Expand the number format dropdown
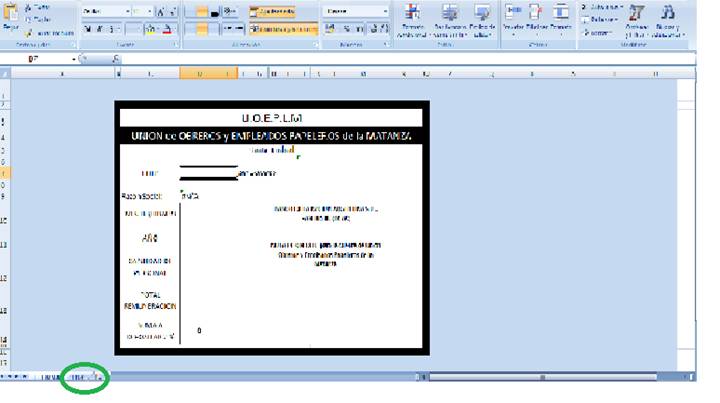720x403 pixels. click(x=386, y=11)
